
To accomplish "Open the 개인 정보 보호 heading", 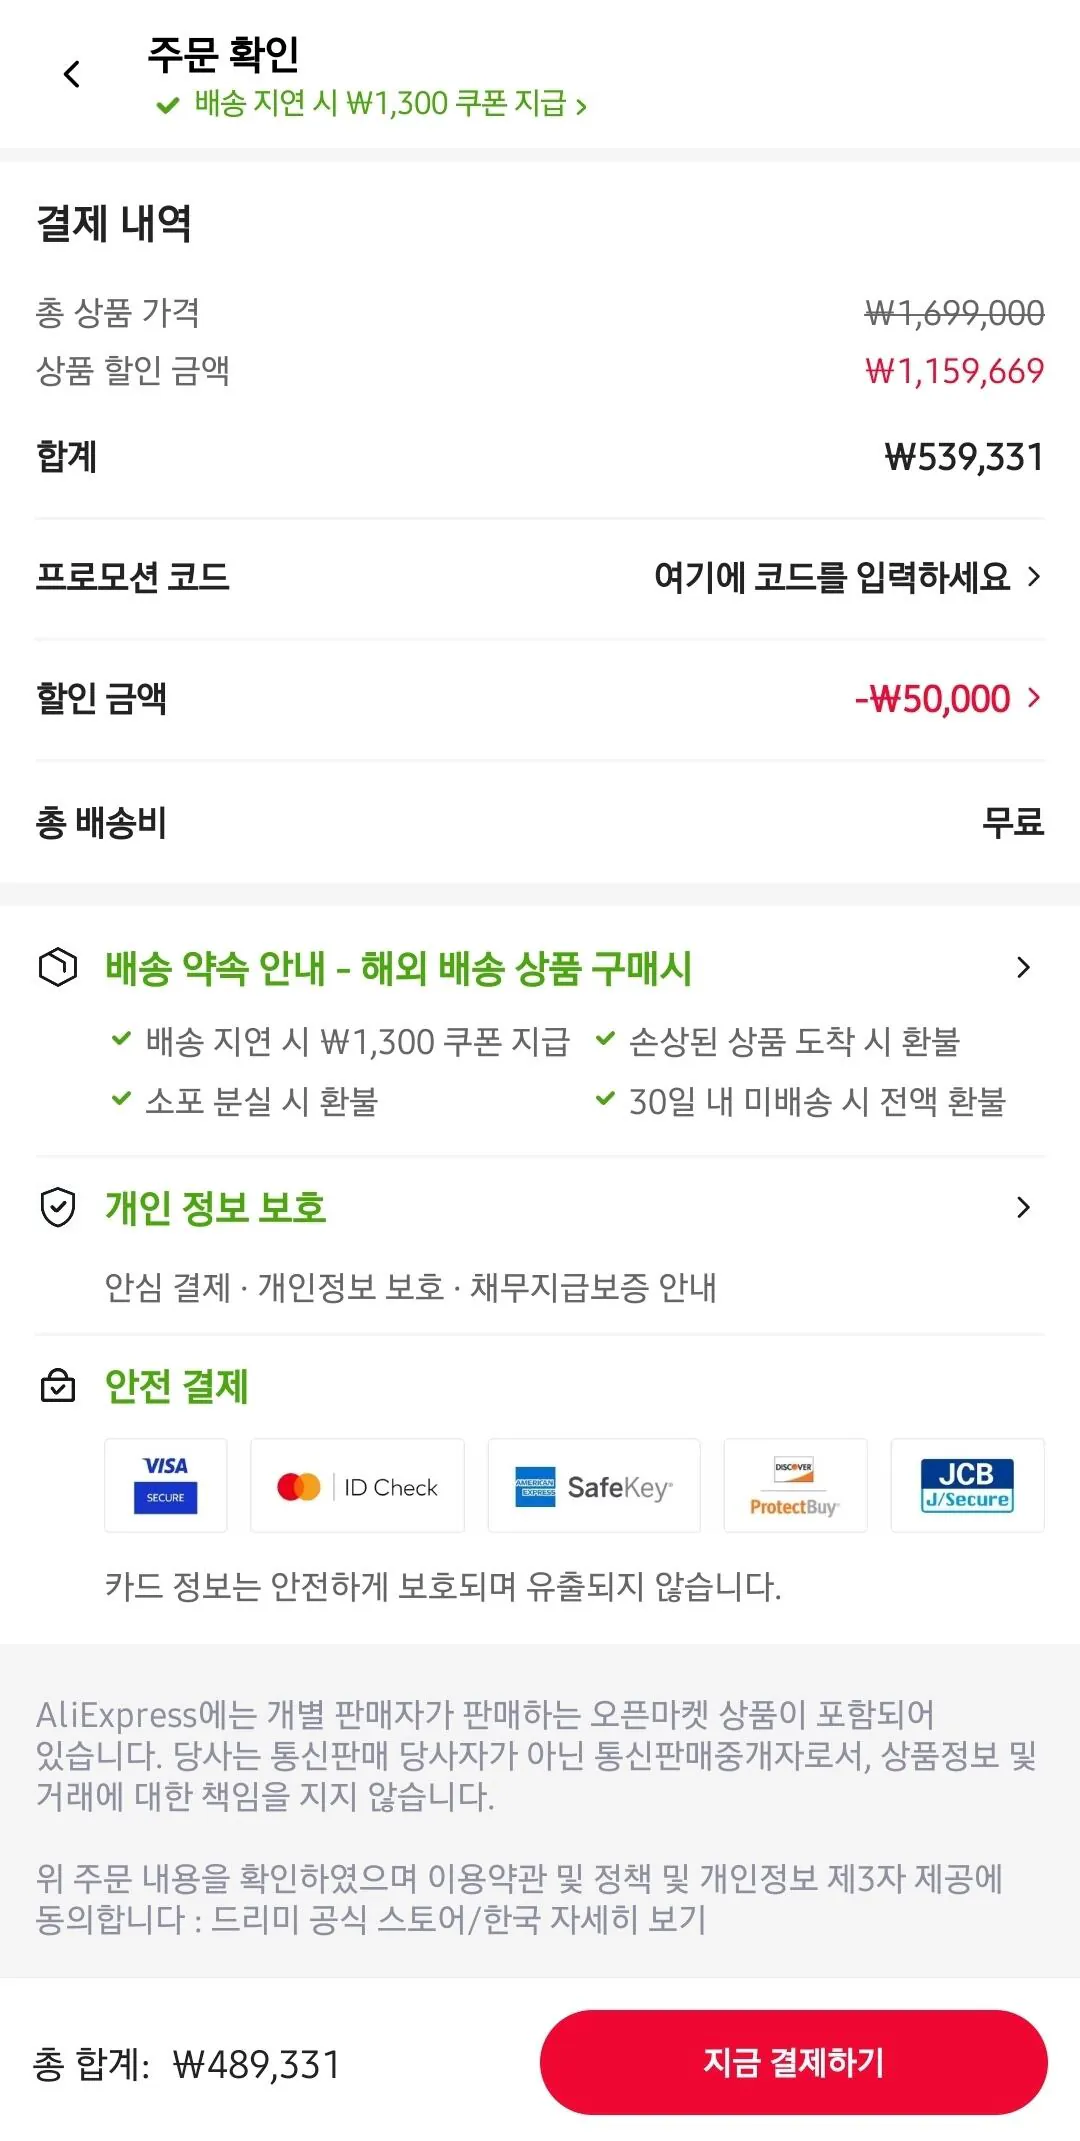I will pyautogui.click(x=216, y=1207).
